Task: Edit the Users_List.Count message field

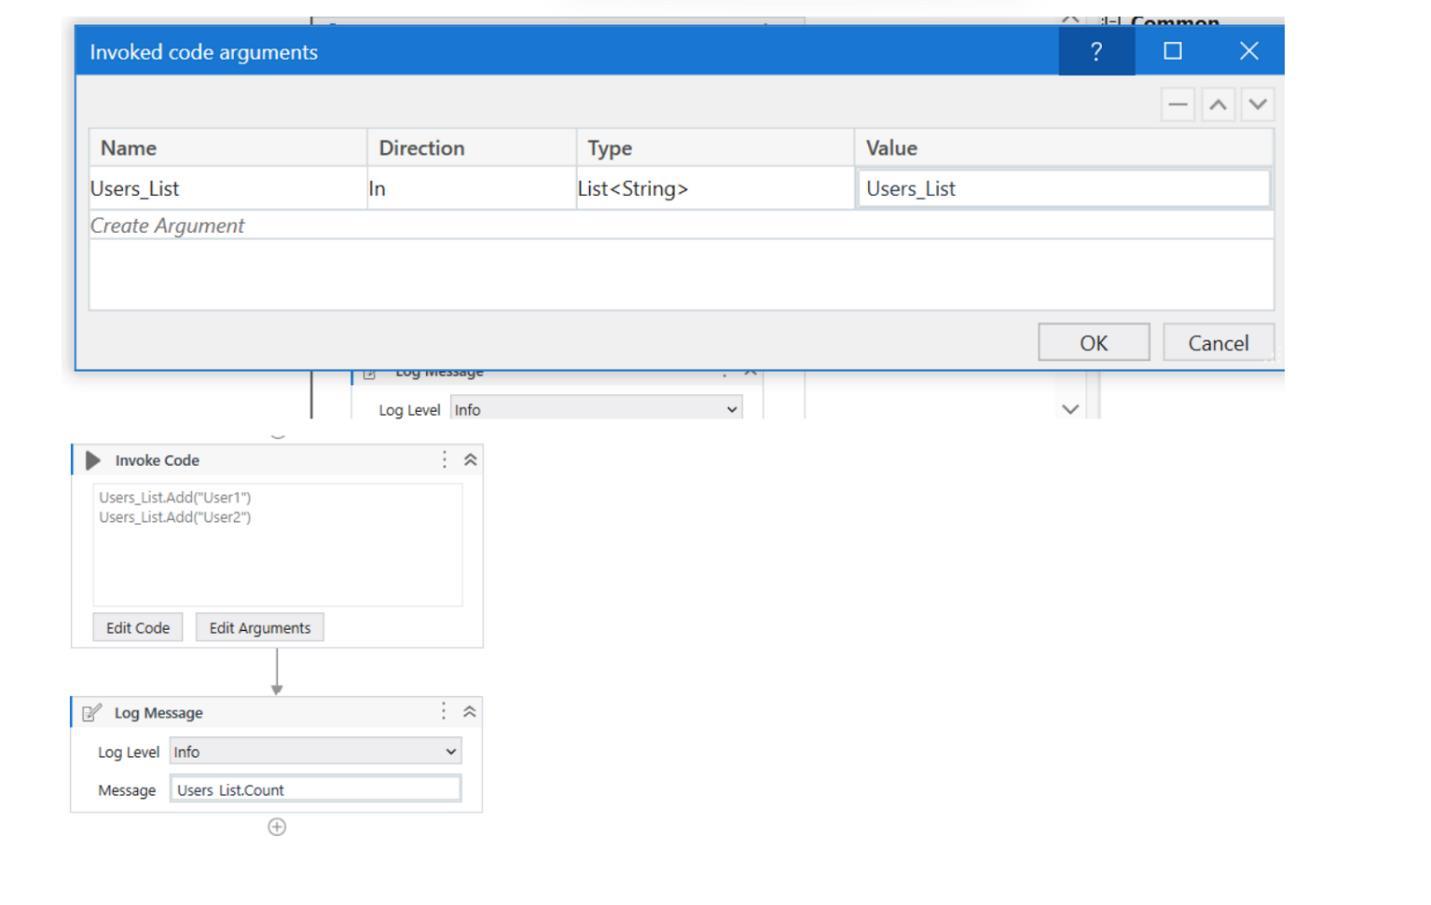Action: 316,789
